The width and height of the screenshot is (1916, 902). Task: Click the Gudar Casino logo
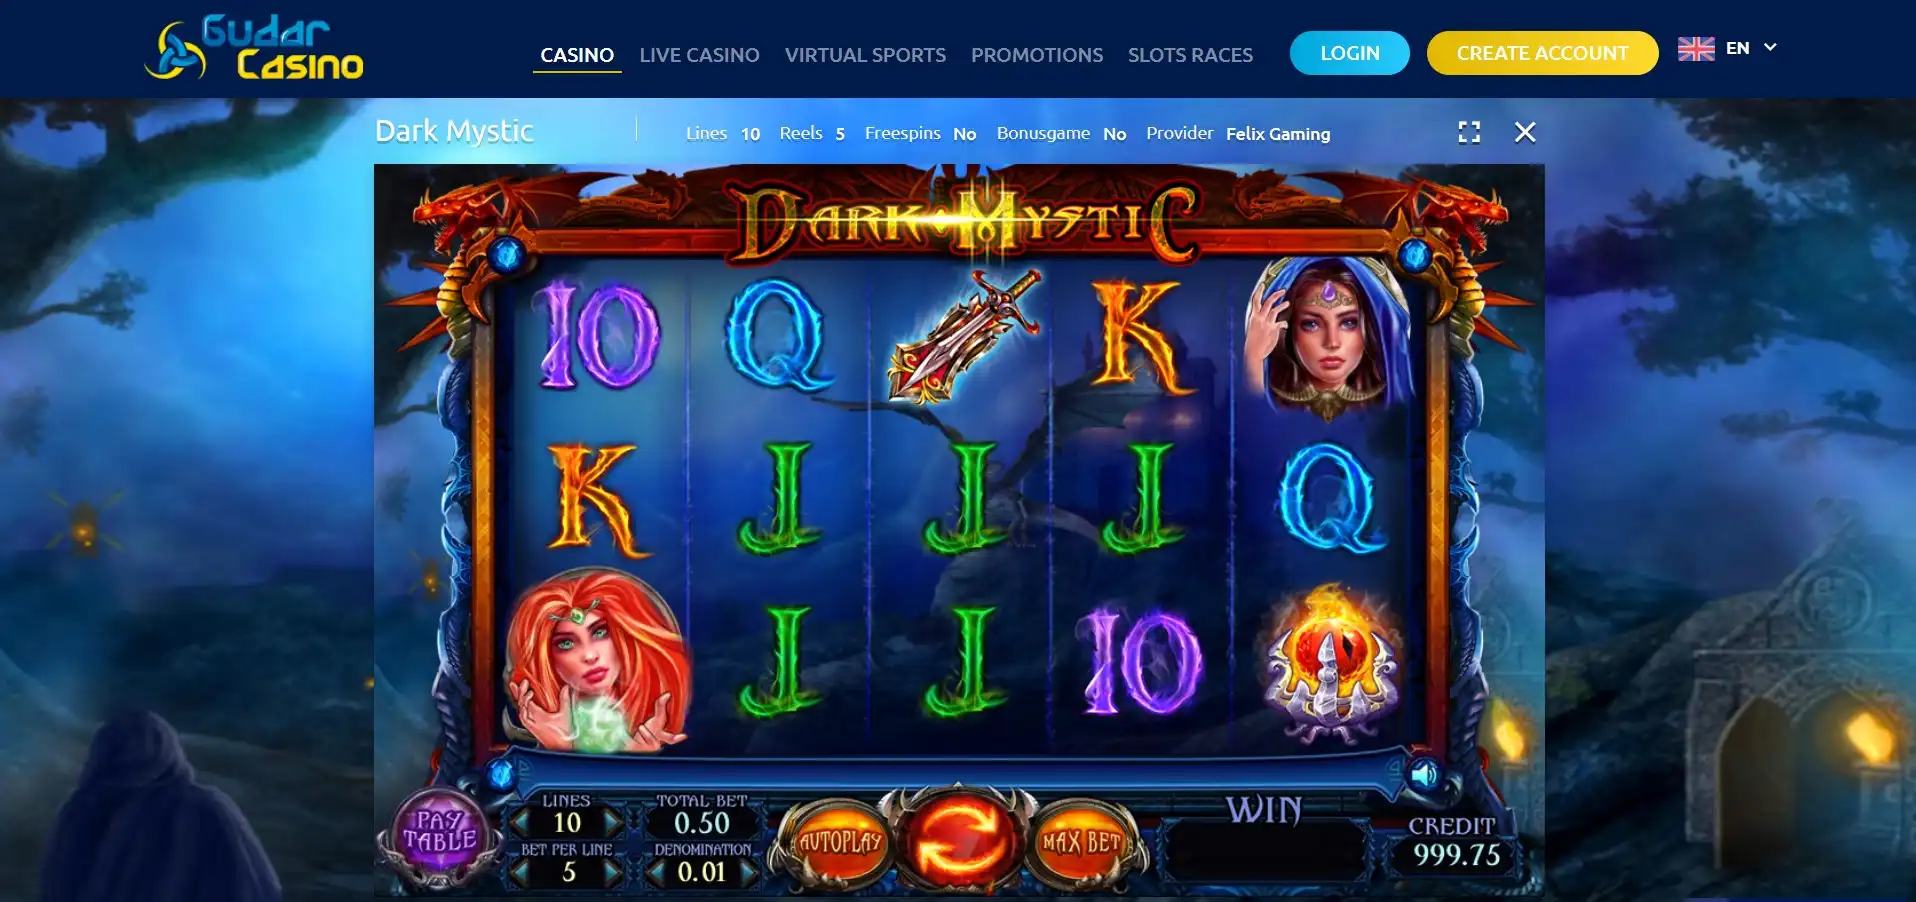[253, 48]
